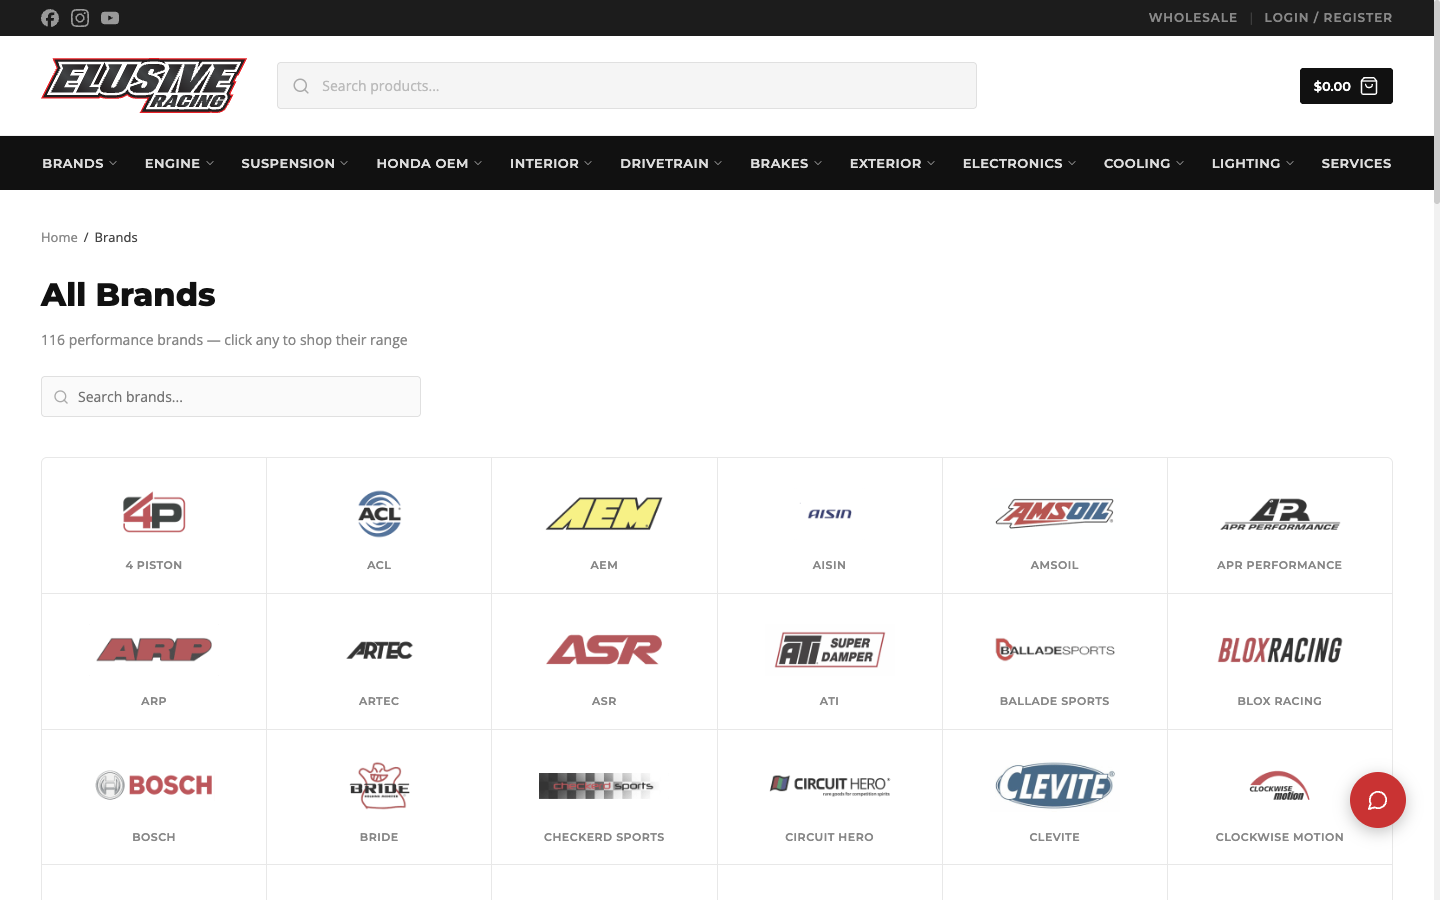The image size is (1440, 900).
Task: Open the YouTube social icon
Action: [x=110, y=18]
